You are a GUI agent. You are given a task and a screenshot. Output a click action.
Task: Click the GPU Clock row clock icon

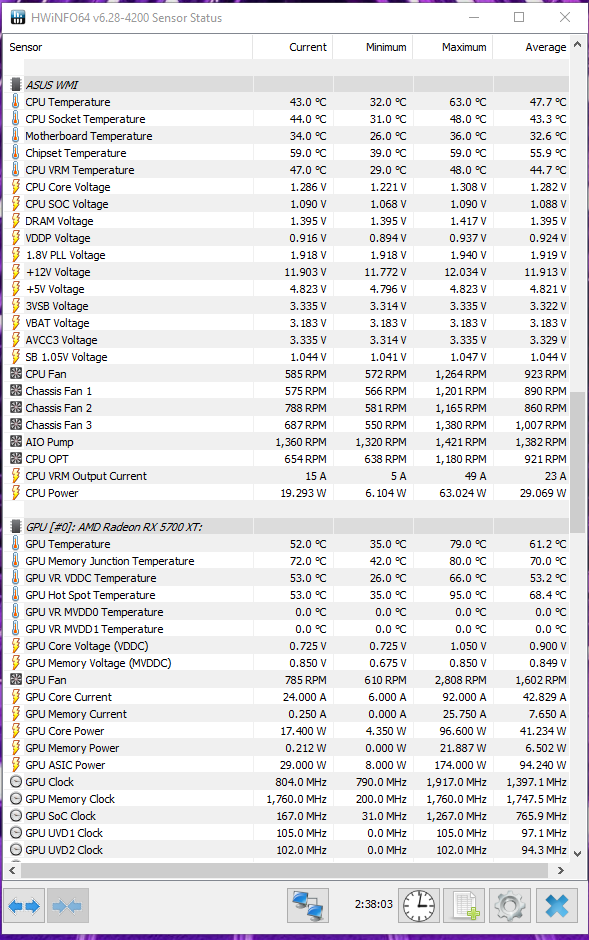(16, 782)
